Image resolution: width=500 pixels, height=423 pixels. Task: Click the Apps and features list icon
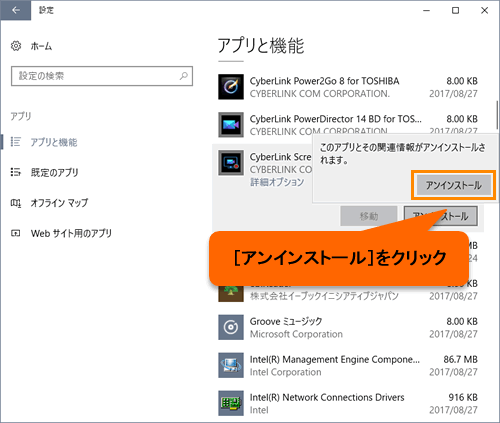tap(16, 142)
